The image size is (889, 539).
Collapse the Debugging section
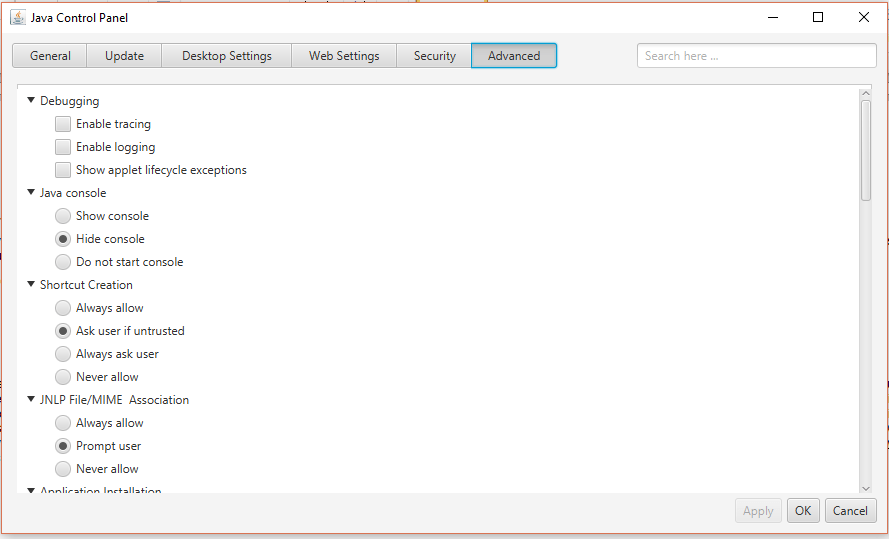(31, 100)
